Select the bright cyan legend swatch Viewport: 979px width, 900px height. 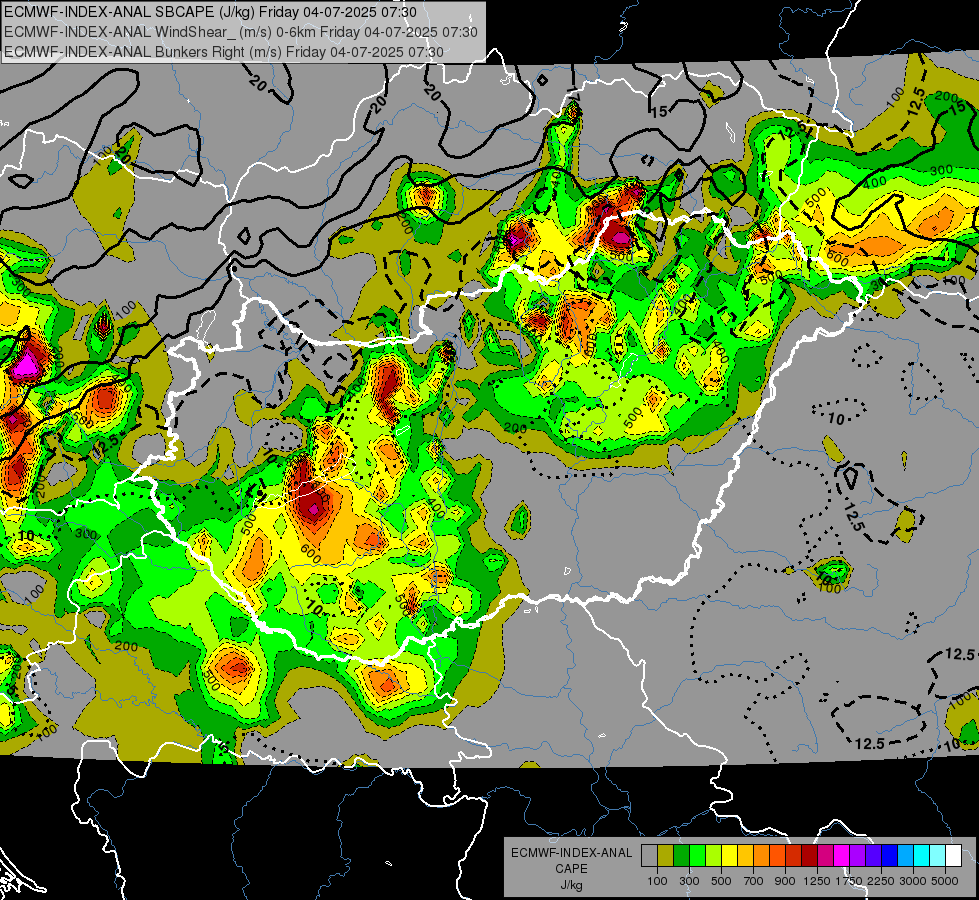(922, 855)
